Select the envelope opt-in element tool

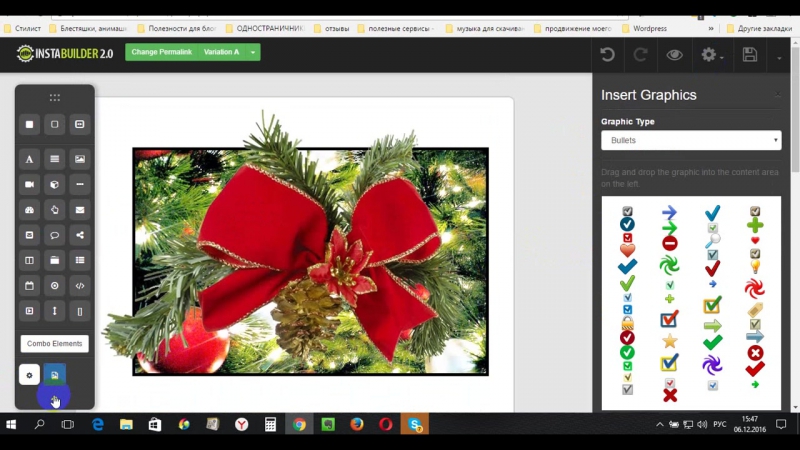[x=80, y=210]
